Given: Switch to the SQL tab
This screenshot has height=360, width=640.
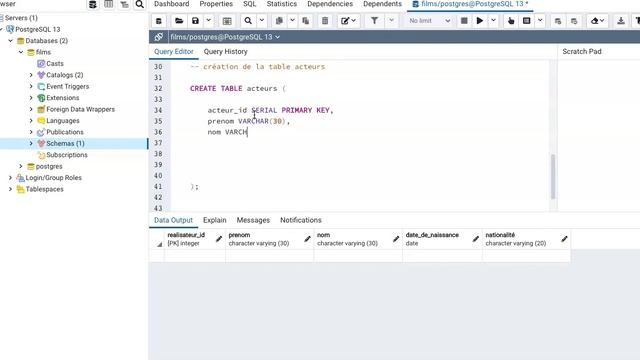Looking at the screenshot, I should click(x=249, y=4).
